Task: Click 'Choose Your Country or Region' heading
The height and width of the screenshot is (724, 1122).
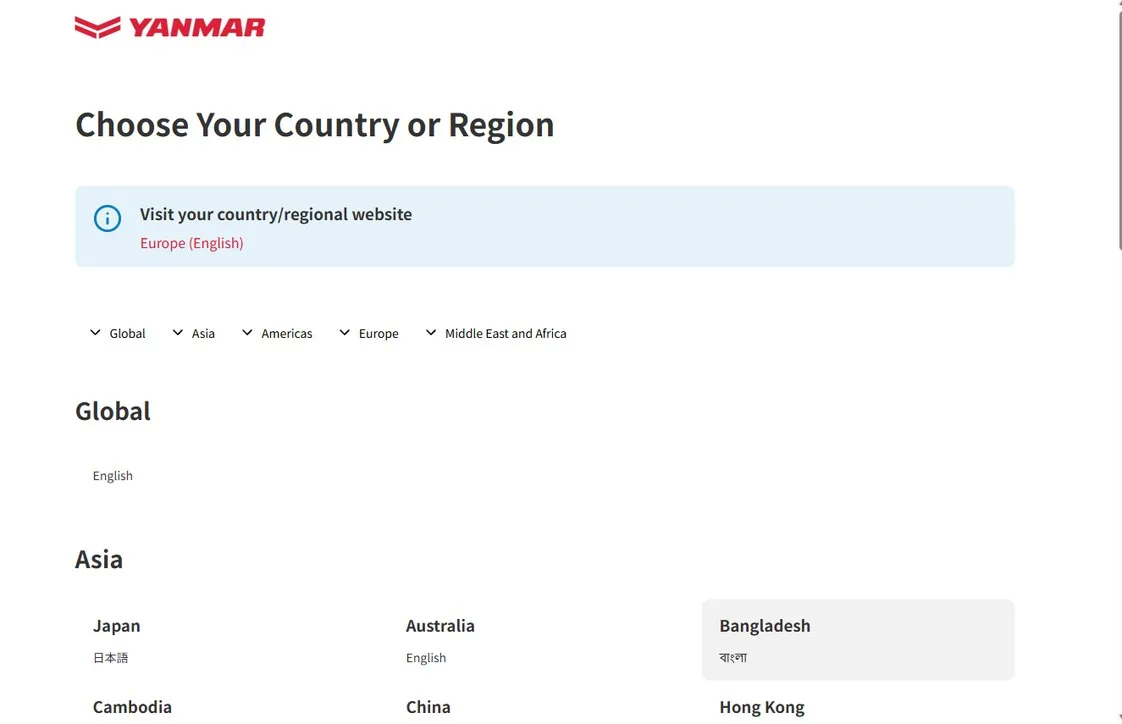Action: (x=315, y=124)
